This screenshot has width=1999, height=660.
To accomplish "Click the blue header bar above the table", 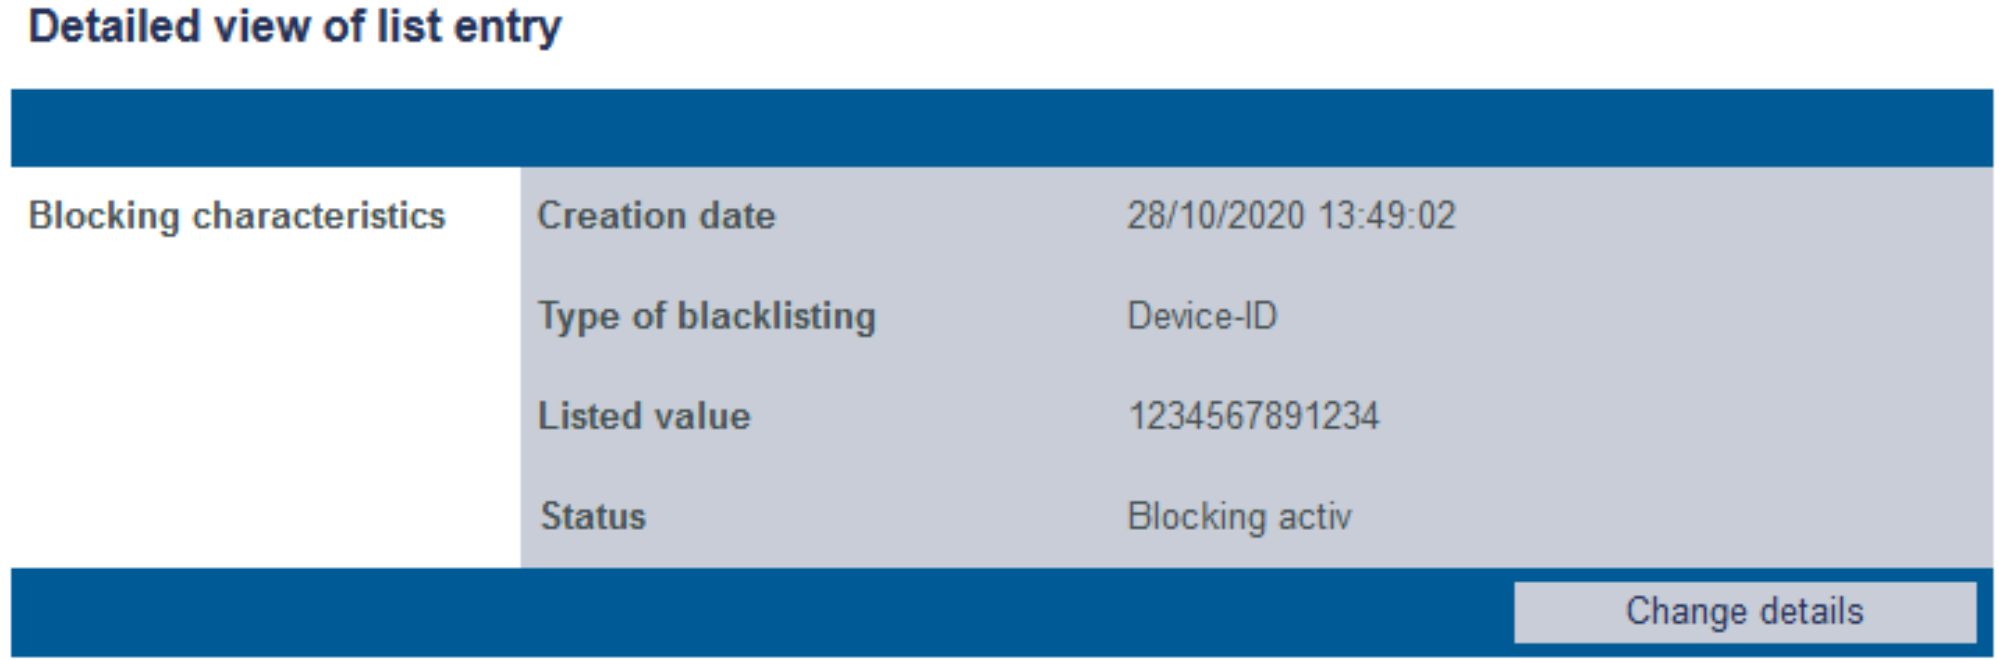I will 1000,128.
